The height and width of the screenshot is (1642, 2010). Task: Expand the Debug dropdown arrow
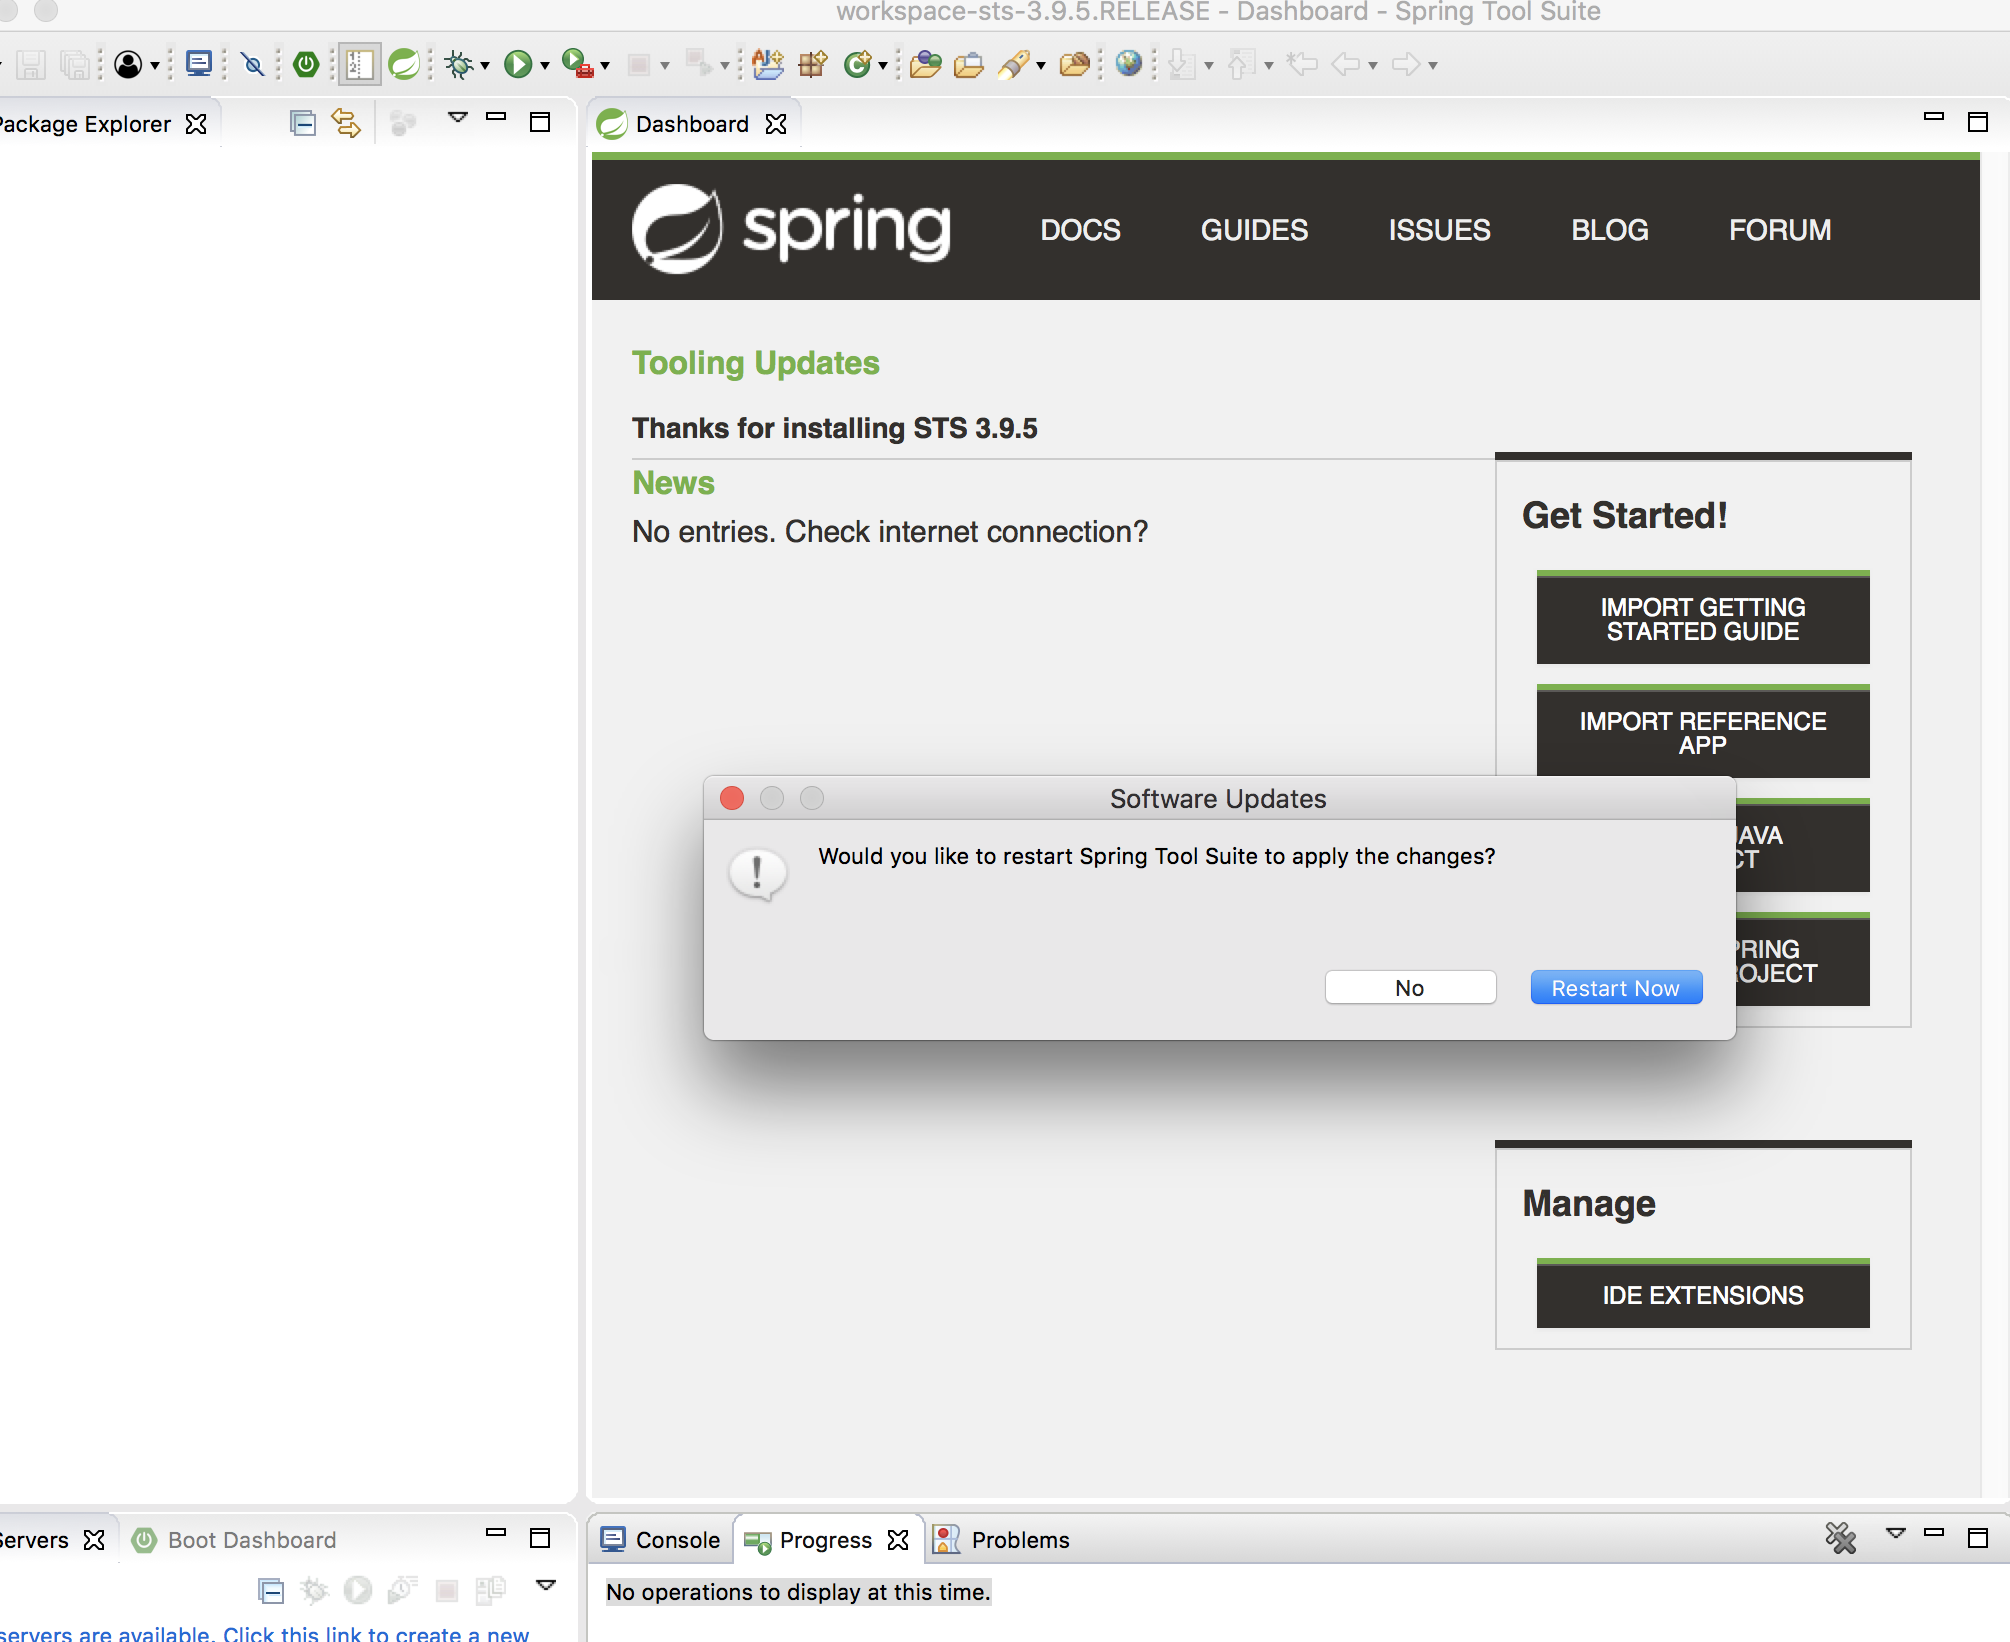[485, 66]
